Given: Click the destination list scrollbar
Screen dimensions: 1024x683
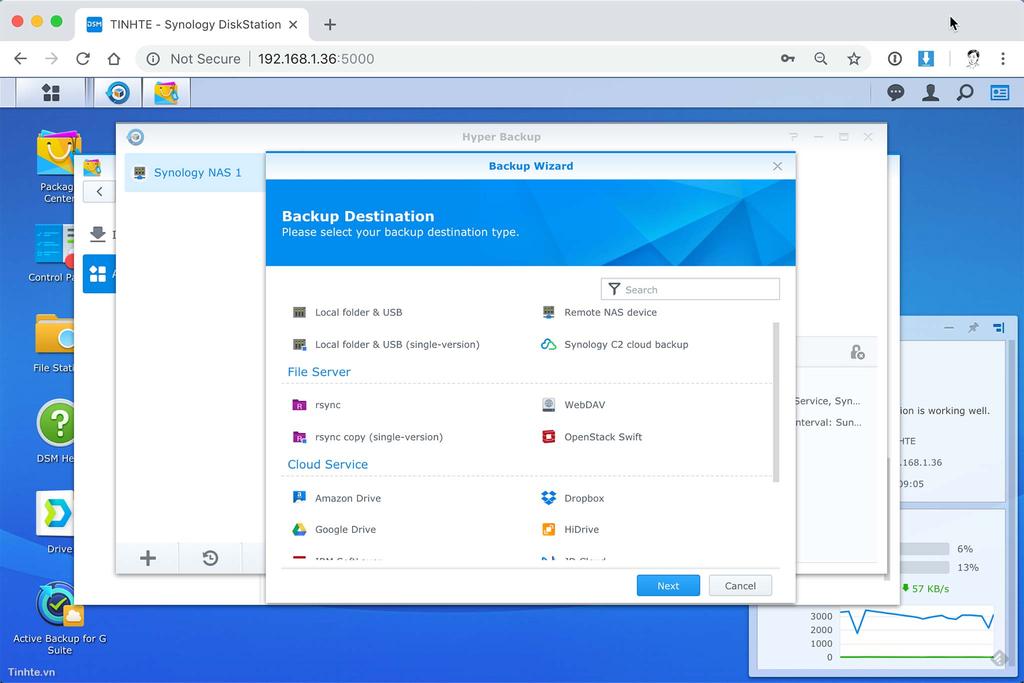Looking at the screenshot, I should 776,402.
